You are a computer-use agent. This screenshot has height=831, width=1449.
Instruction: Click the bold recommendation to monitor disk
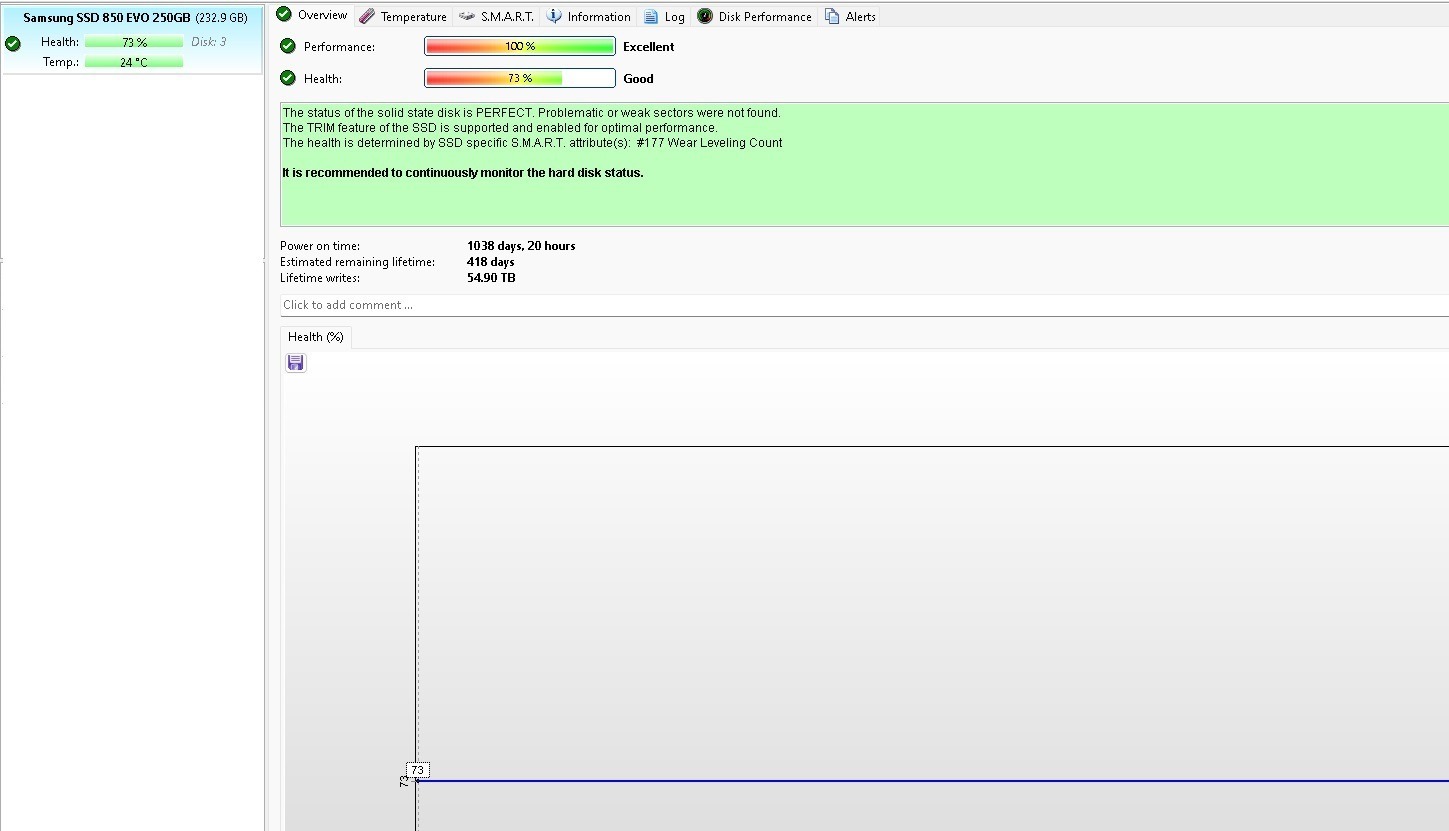point(463,173)
